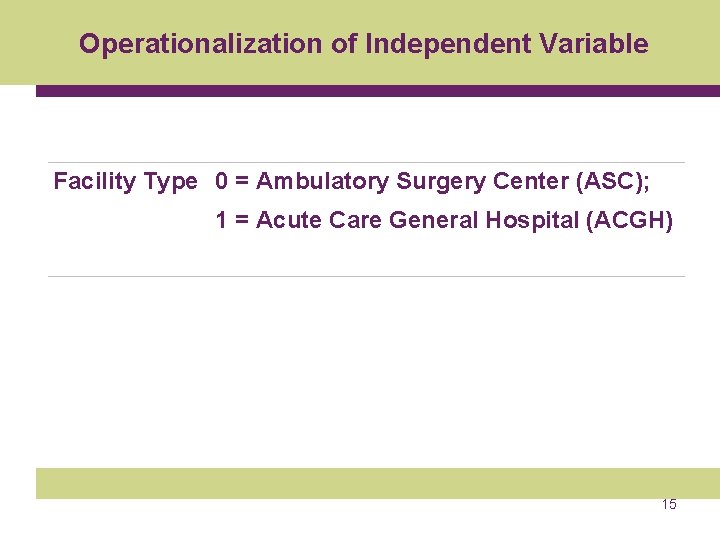Click the words 'Acute Care' in the table

point(319,220)
